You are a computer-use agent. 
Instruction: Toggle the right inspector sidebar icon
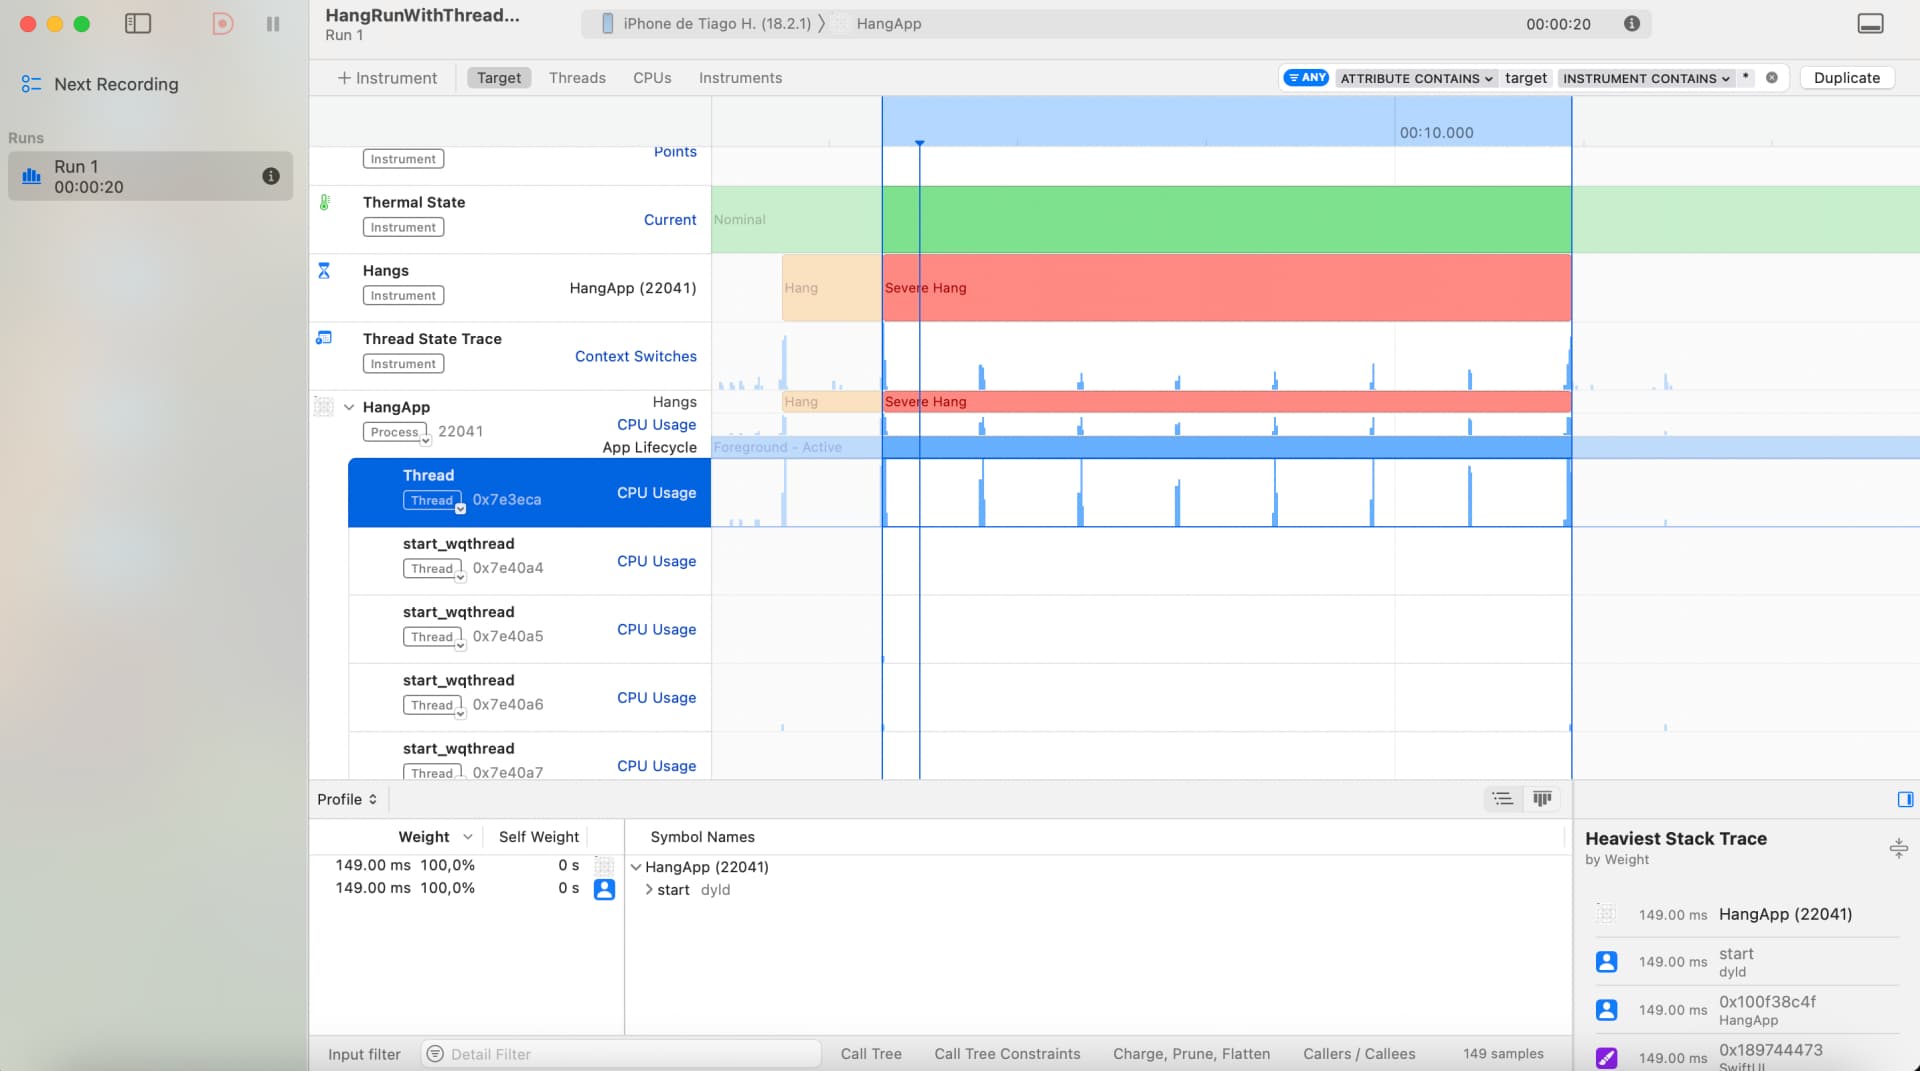1905,799
